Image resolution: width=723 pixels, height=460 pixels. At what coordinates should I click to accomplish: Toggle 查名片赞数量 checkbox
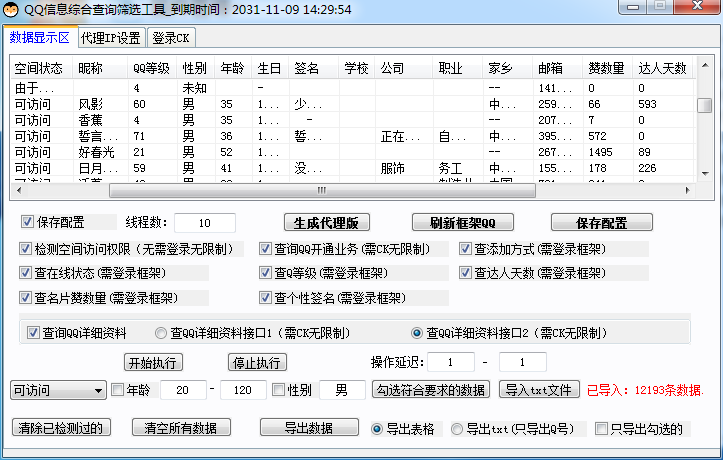(x=25, y=298)
